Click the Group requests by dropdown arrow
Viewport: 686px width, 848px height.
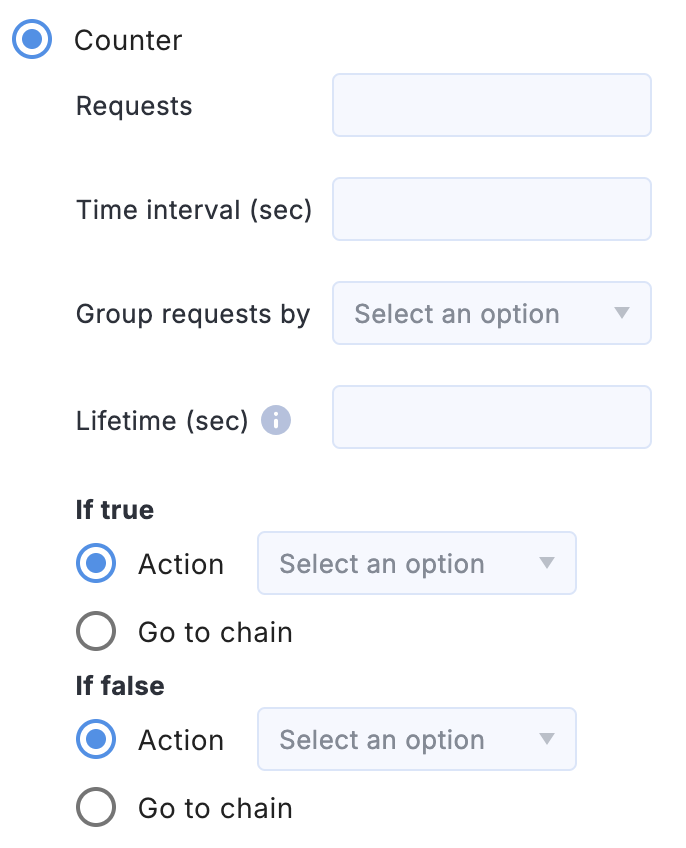622,313
